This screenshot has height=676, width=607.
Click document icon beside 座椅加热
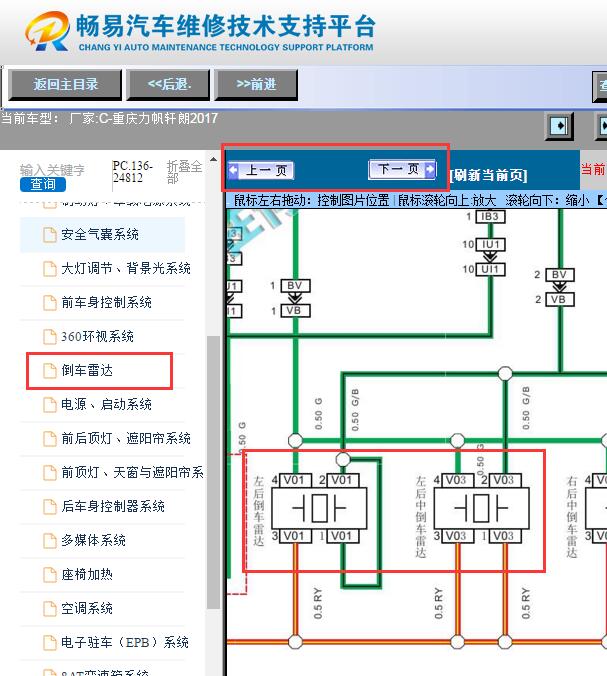(x=50, y=575)
